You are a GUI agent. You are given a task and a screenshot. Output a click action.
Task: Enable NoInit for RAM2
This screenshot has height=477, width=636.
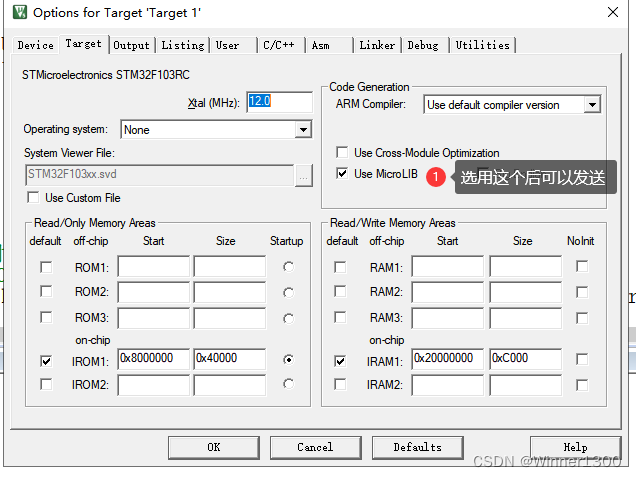582,292
